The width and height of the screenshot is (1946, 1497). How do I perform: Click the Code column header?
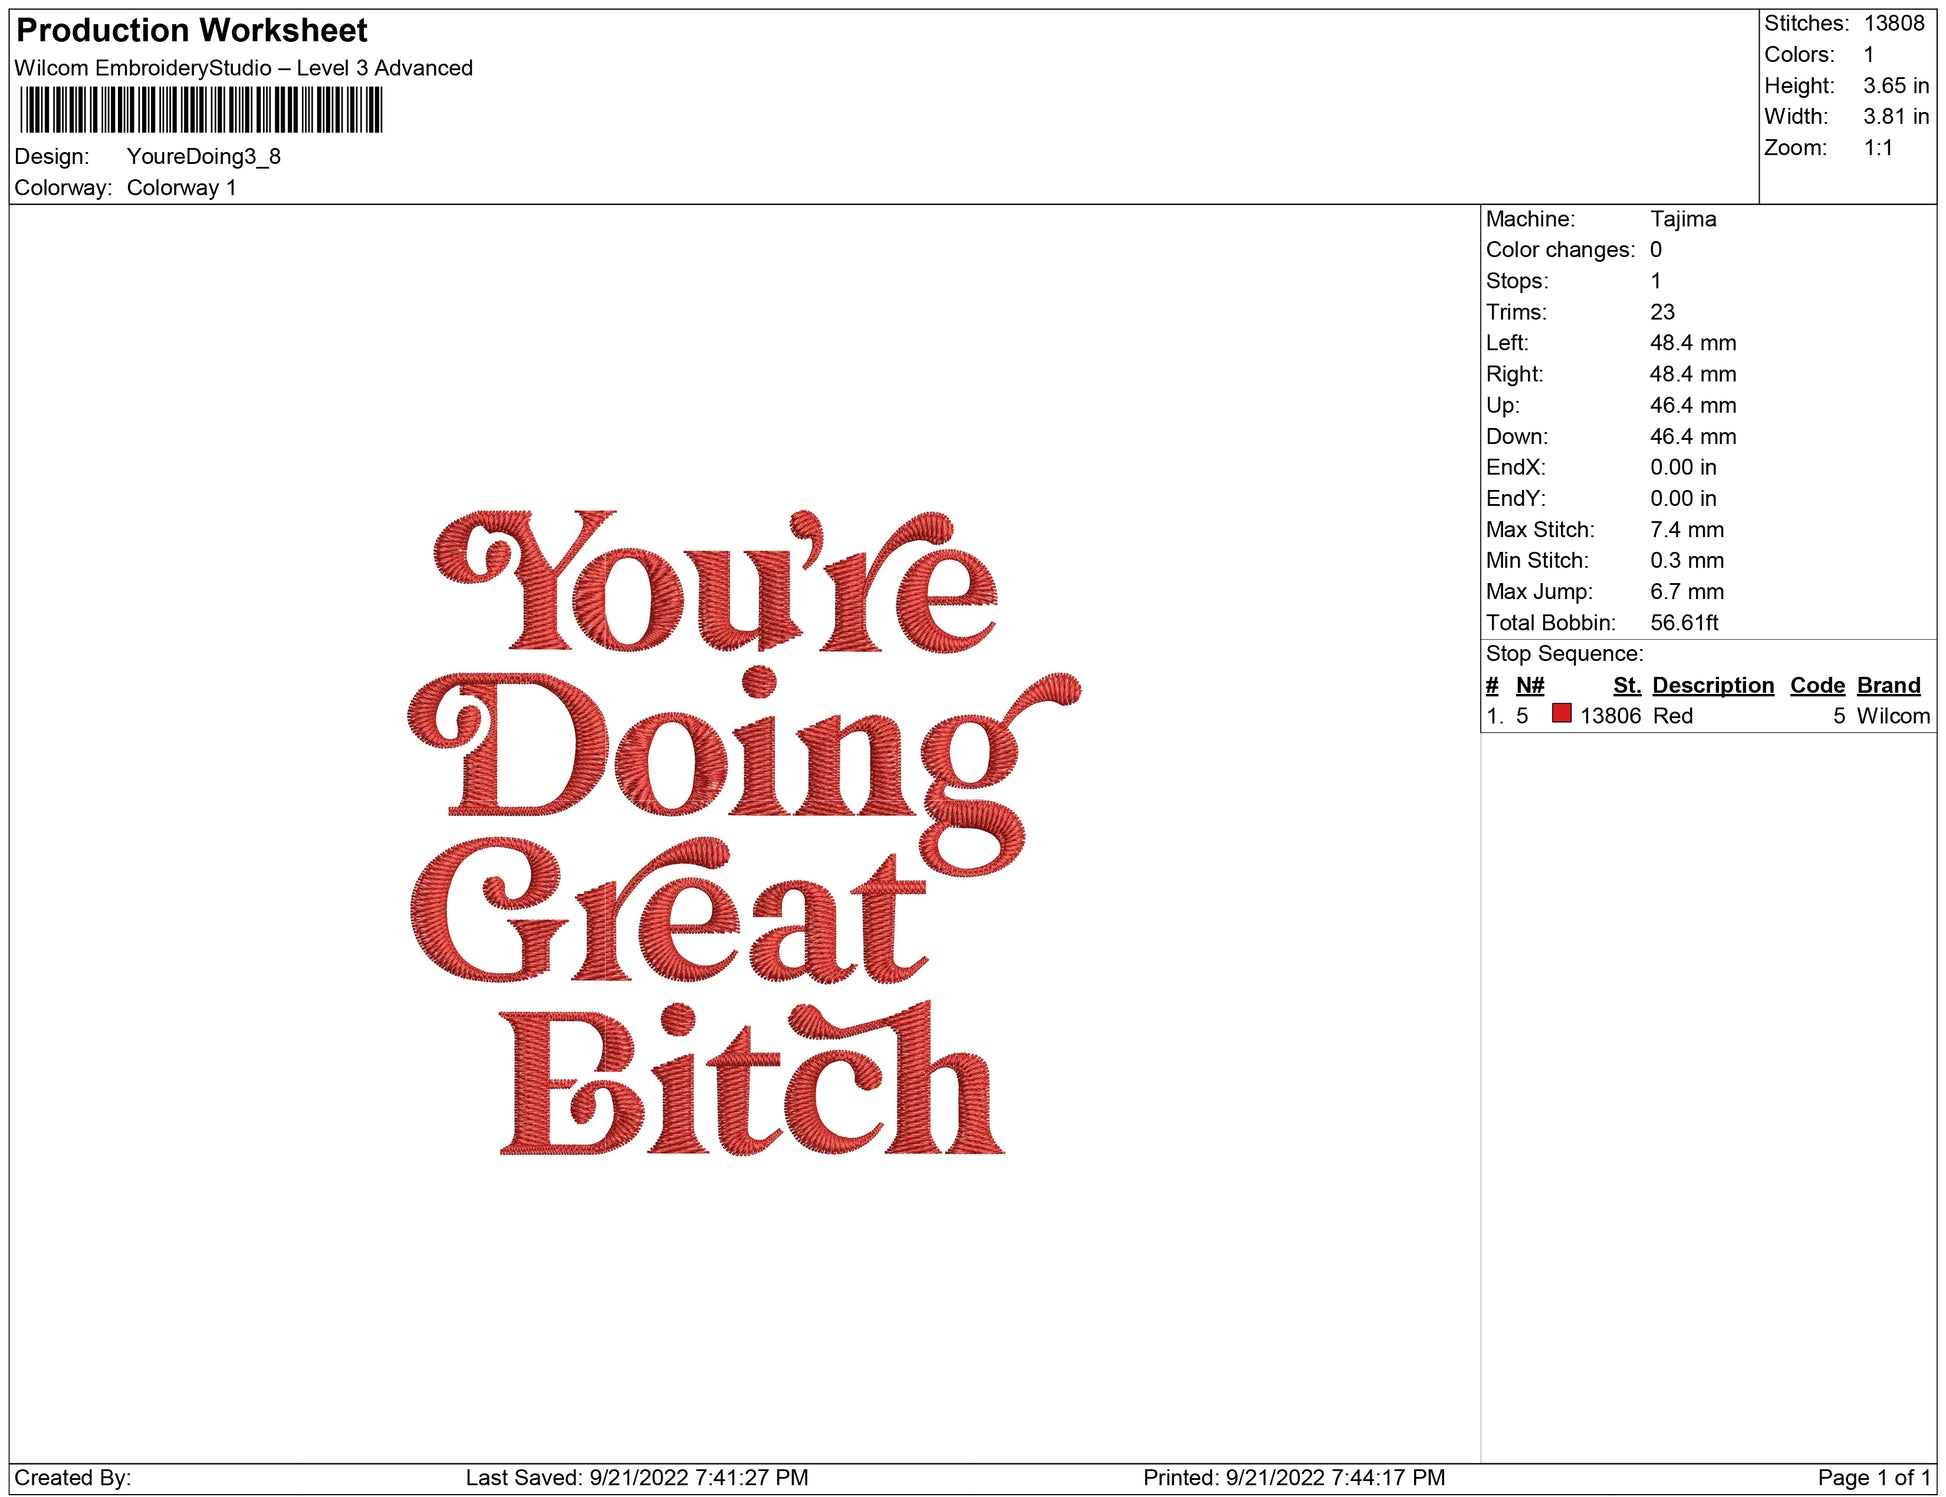coord(1816,685)
